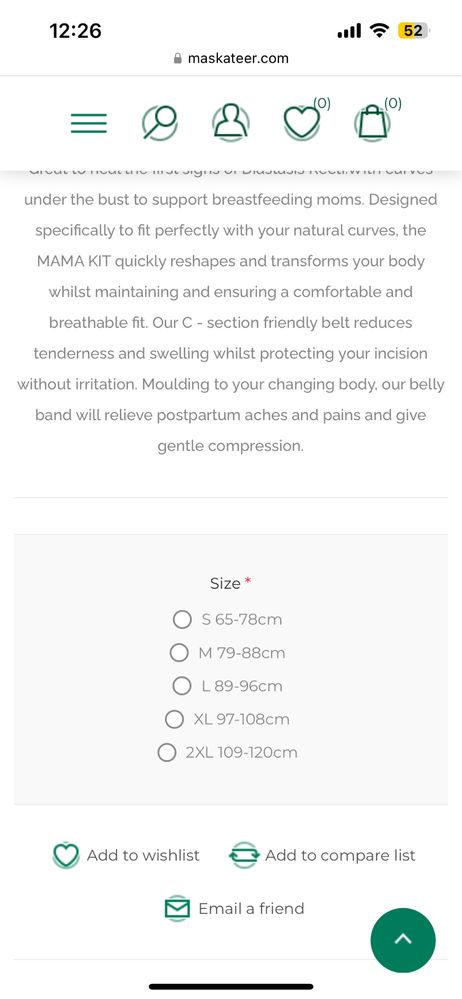View wishlist via header heart icon
The width and height of the screenshot is (462, 999).
click(301, 122)
